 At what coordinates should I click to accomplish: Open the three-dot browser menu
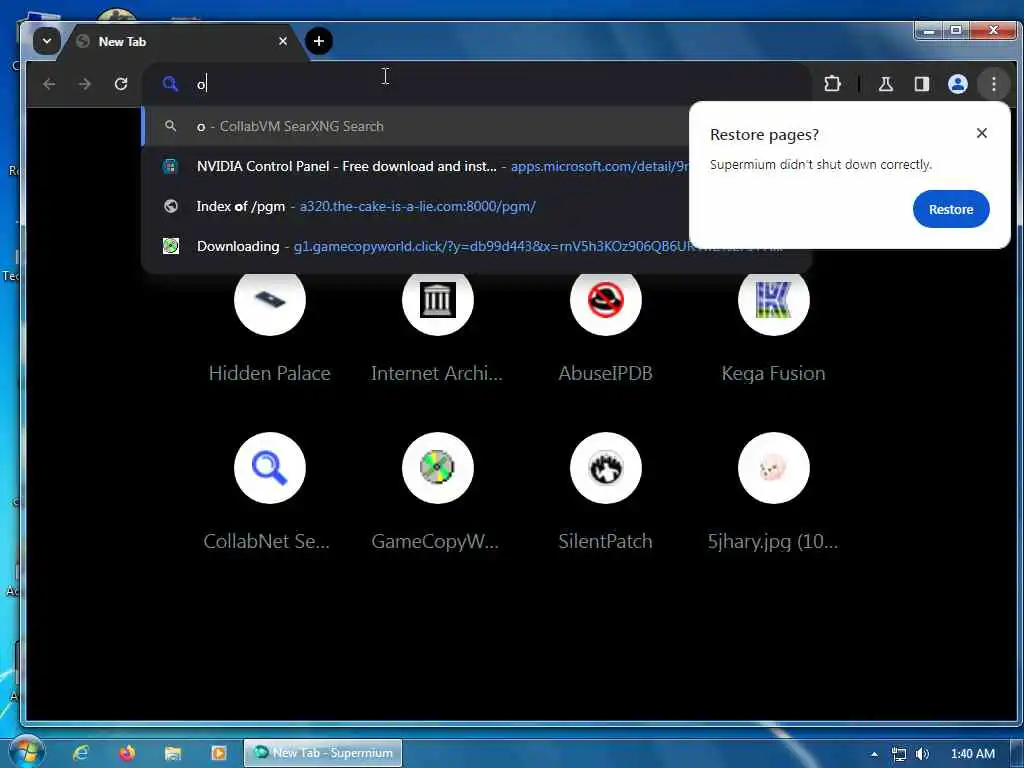(x=993, y=84)
